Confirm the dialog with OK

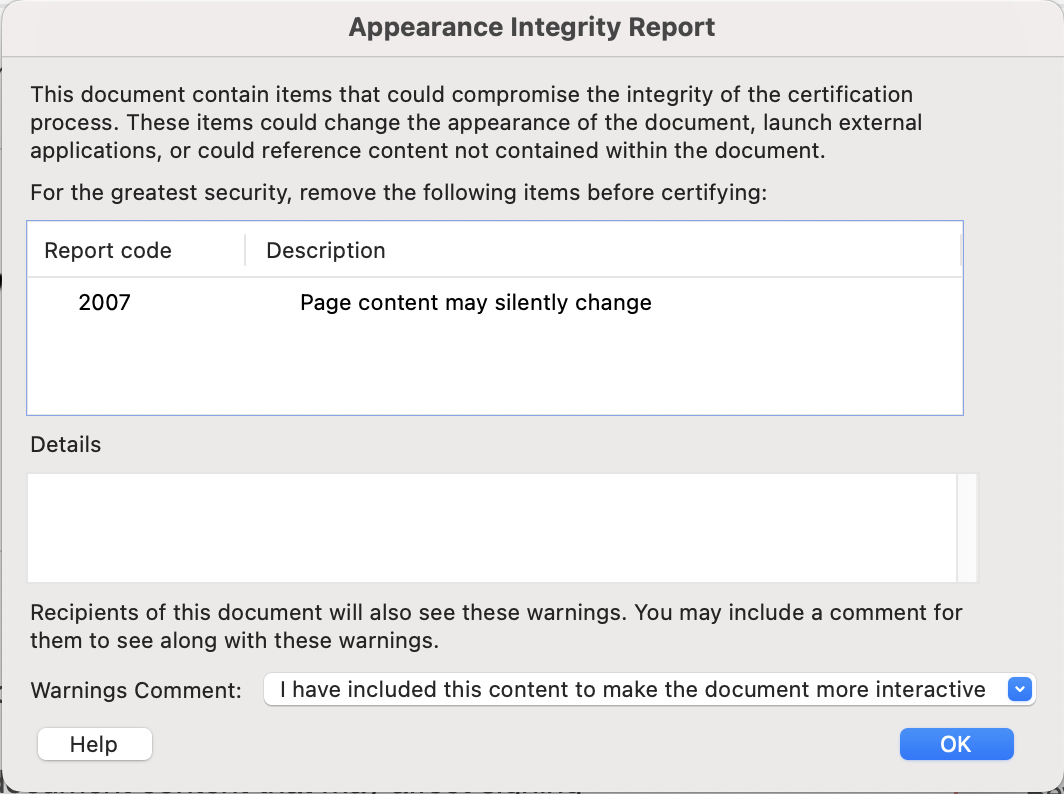coord(956,744)
